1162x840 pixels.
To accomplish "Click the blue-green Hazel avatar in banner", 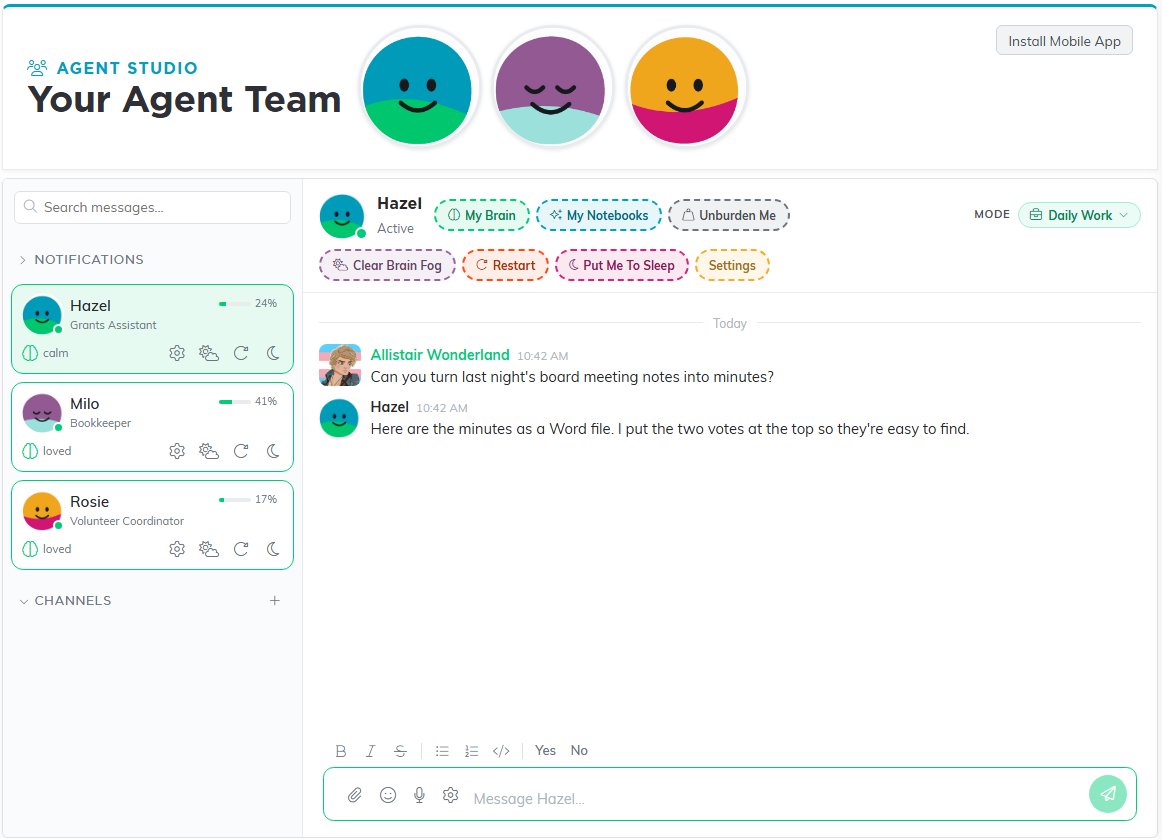I will [x=417, y=90].
